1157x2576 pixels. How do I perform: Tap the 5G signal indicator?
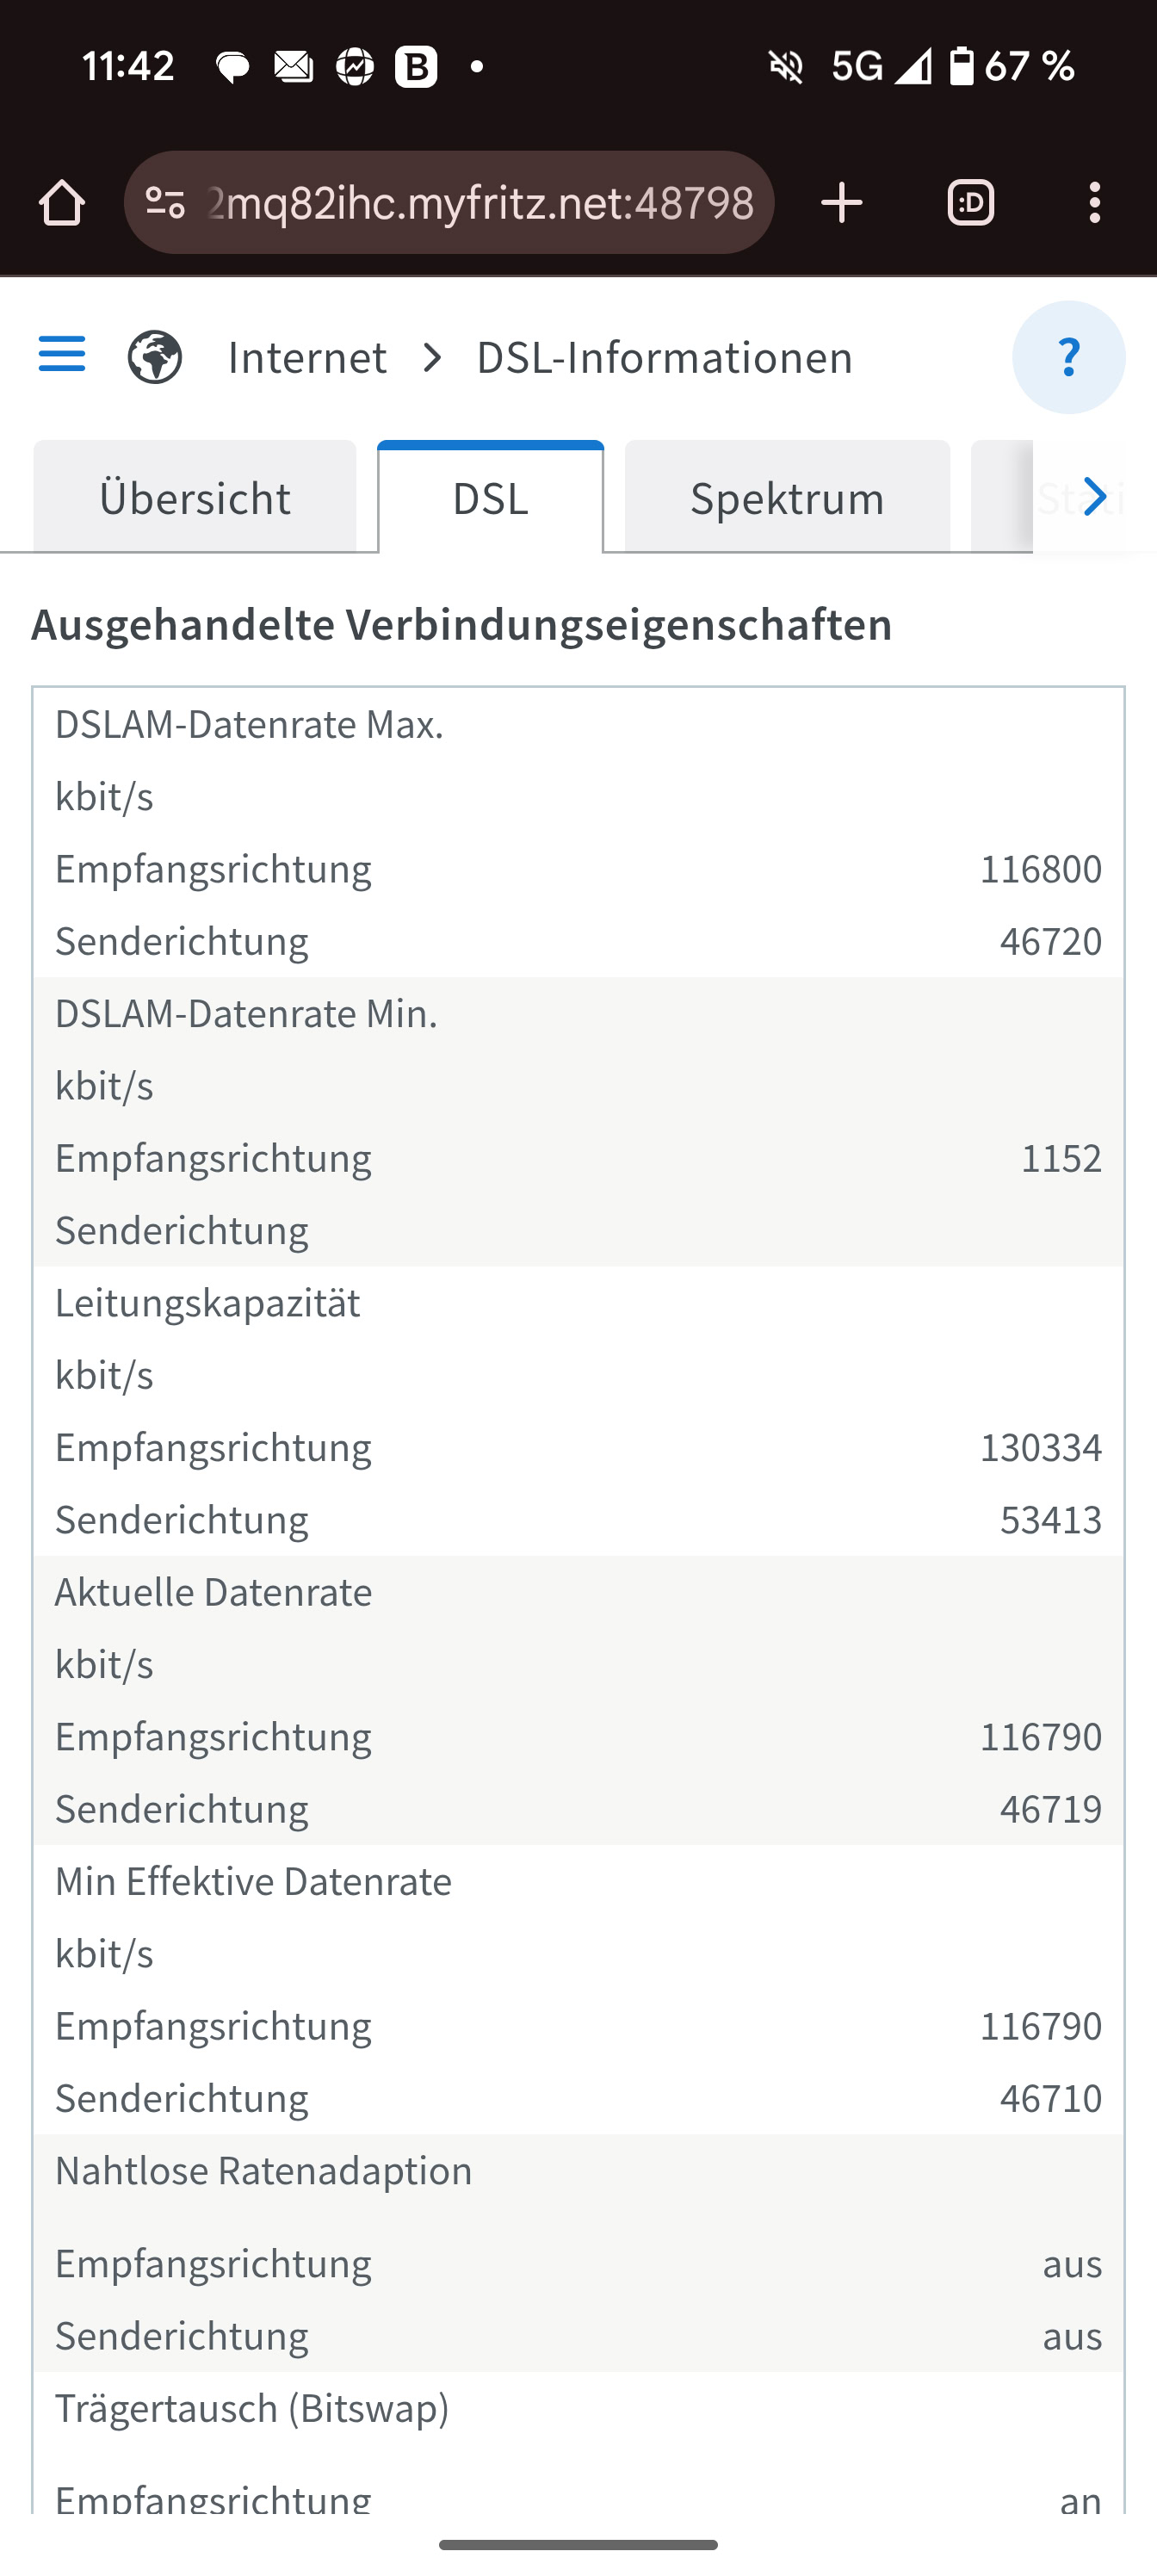coord(880,67)
